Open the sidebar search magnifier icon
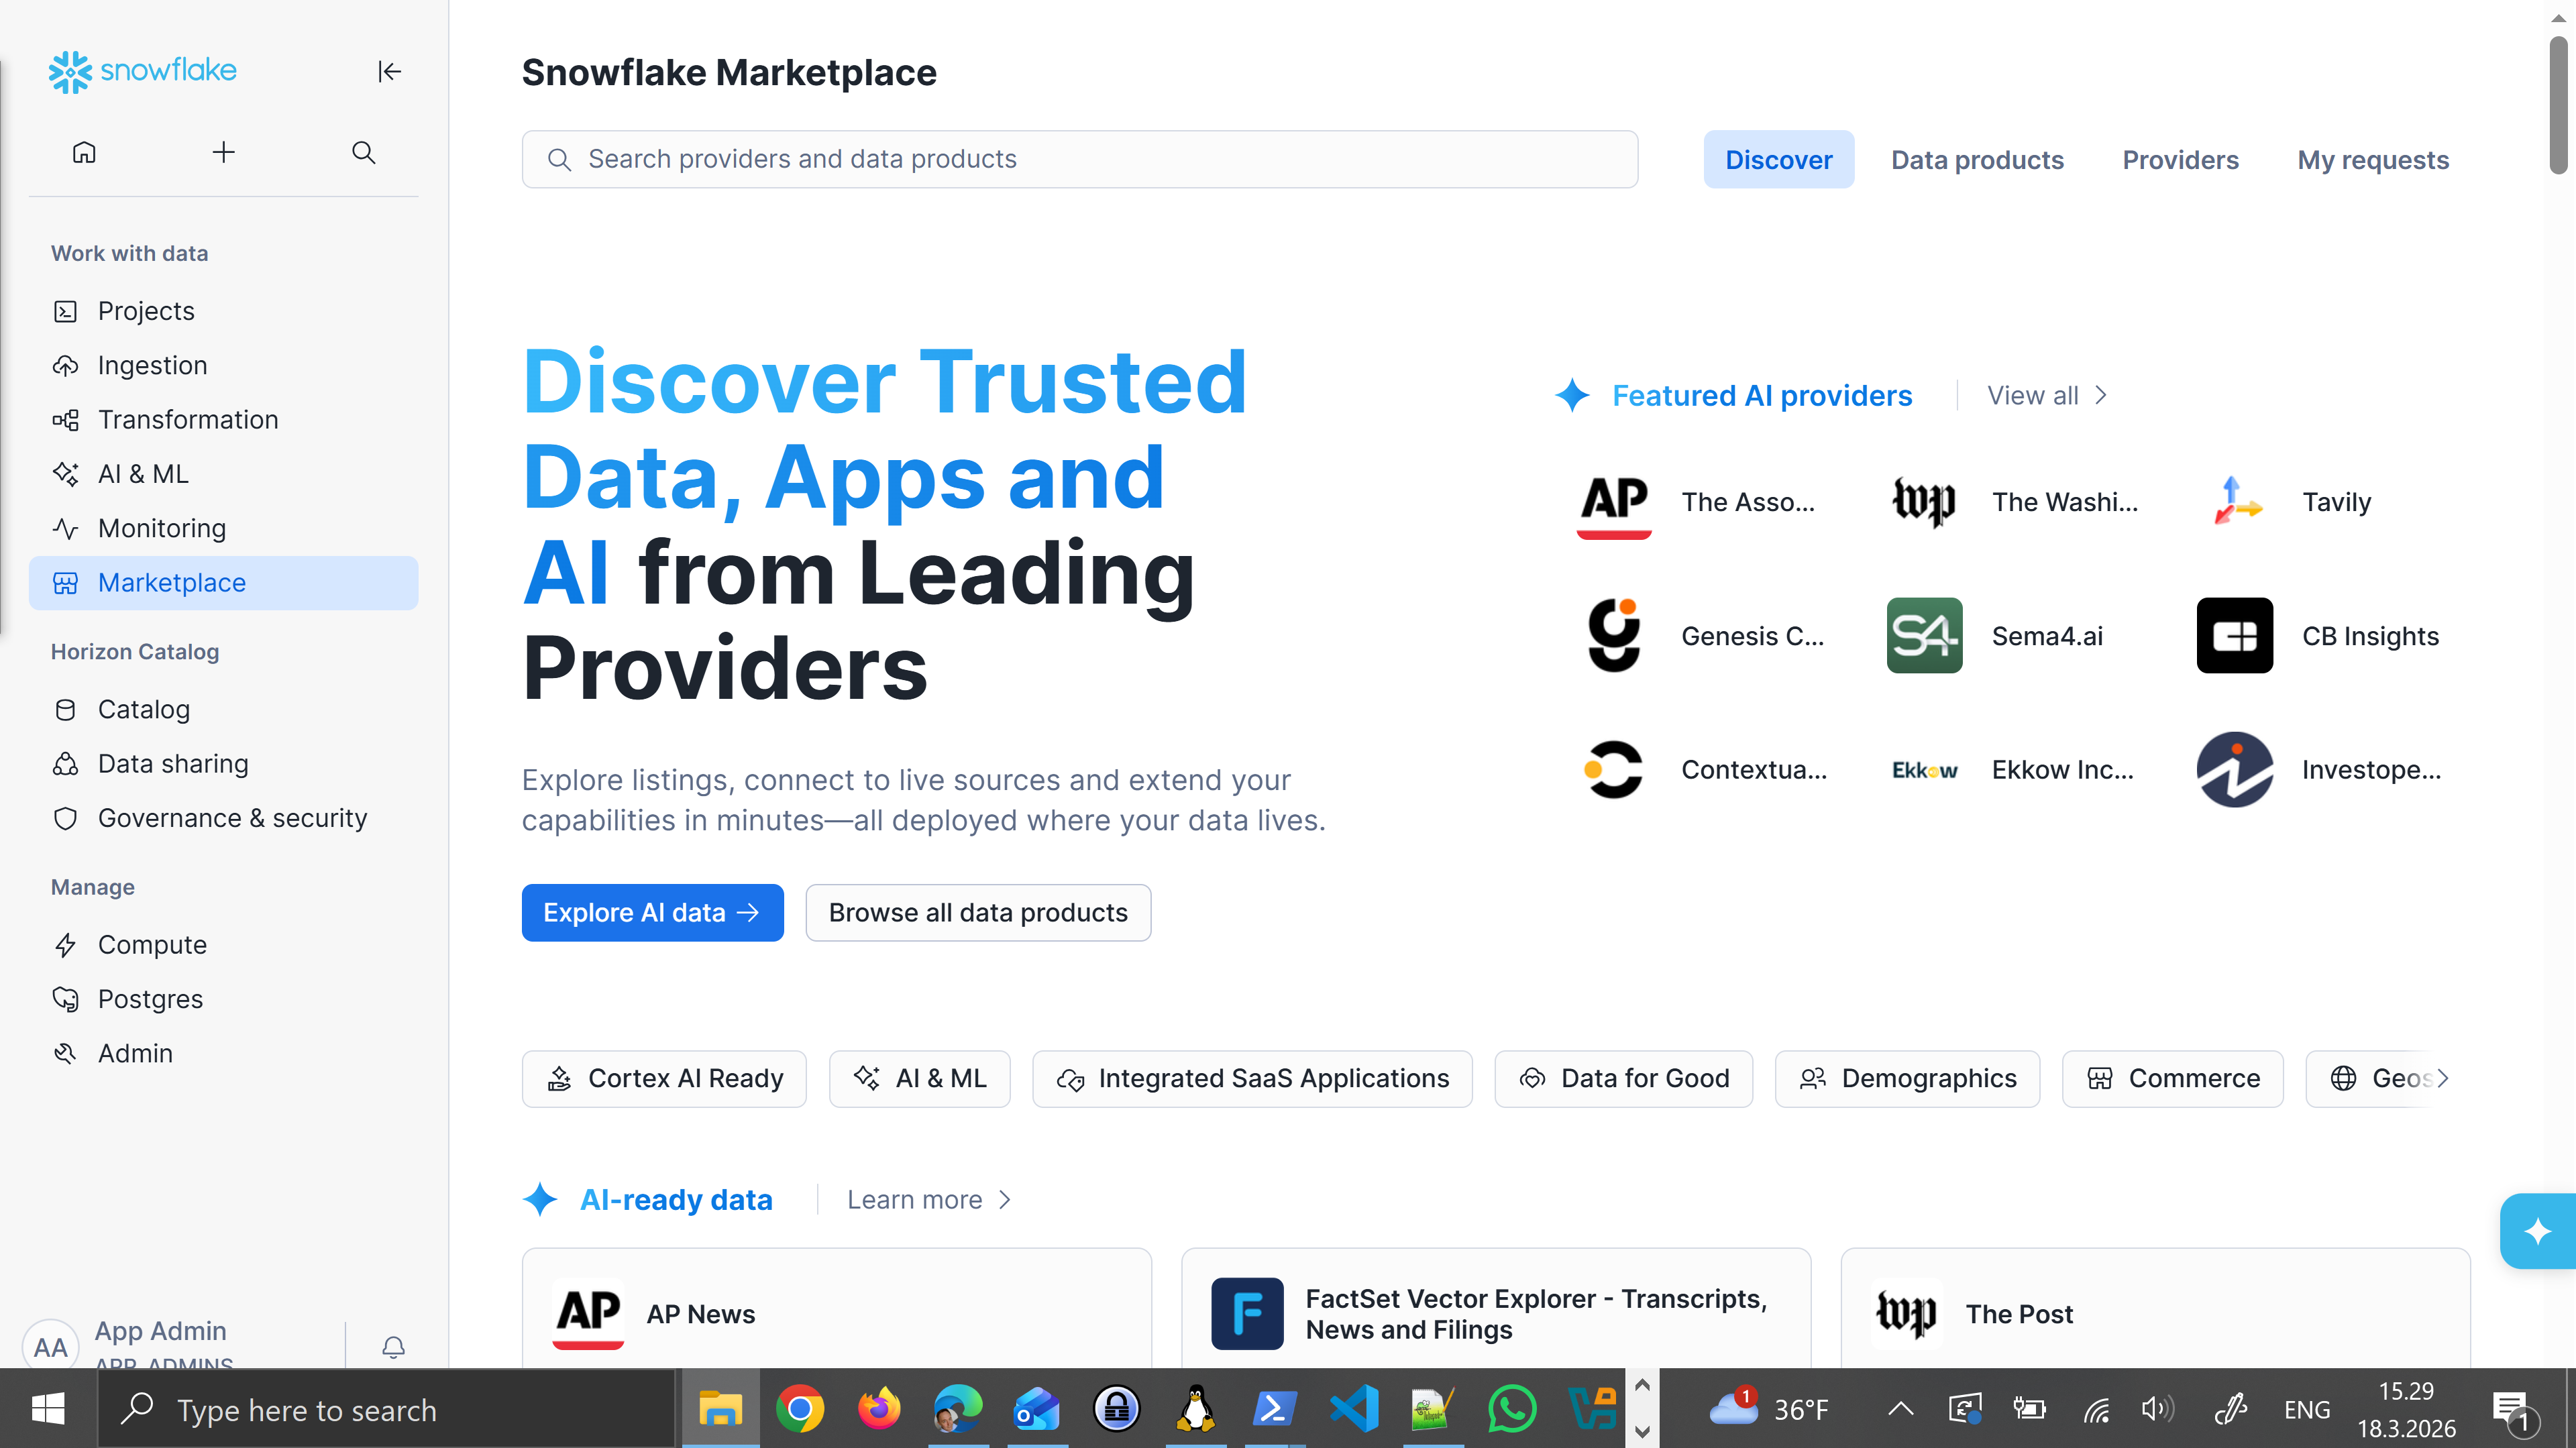This screenshot has height=1448, width=2576. tap(364, 152)
